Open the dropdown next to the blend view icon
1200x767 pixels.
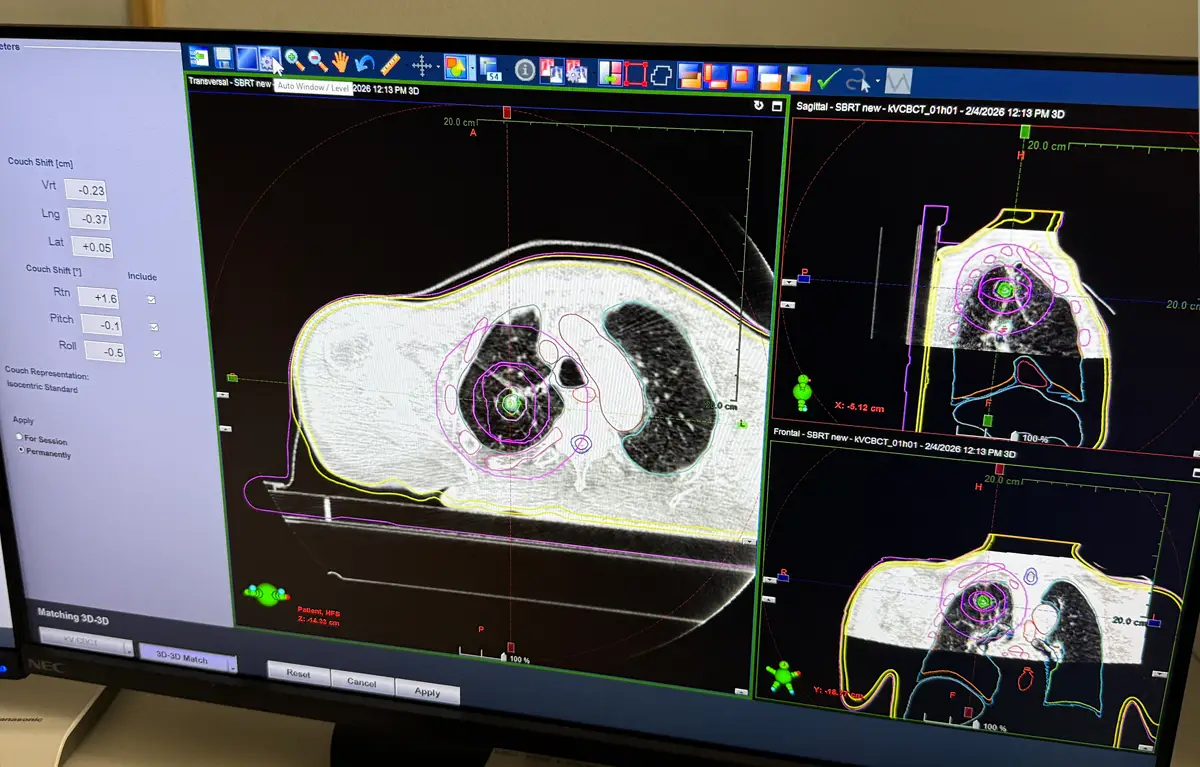471,68
